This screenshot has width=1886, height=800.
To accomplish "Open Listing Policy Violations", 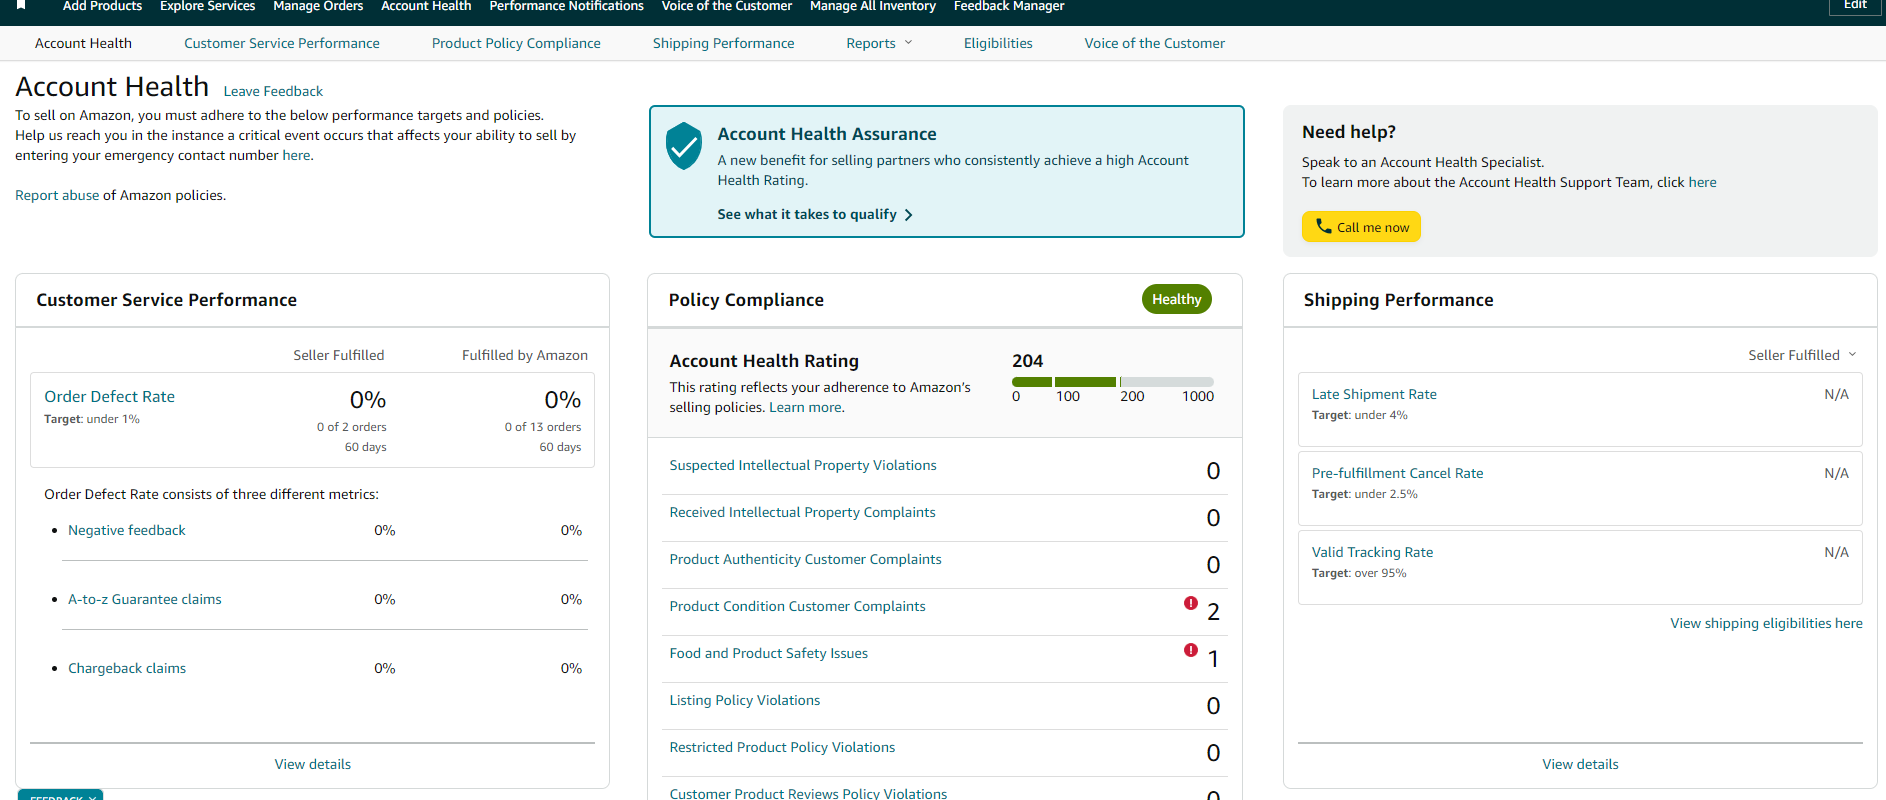I will pyautogui.click(x=745, y=700).
